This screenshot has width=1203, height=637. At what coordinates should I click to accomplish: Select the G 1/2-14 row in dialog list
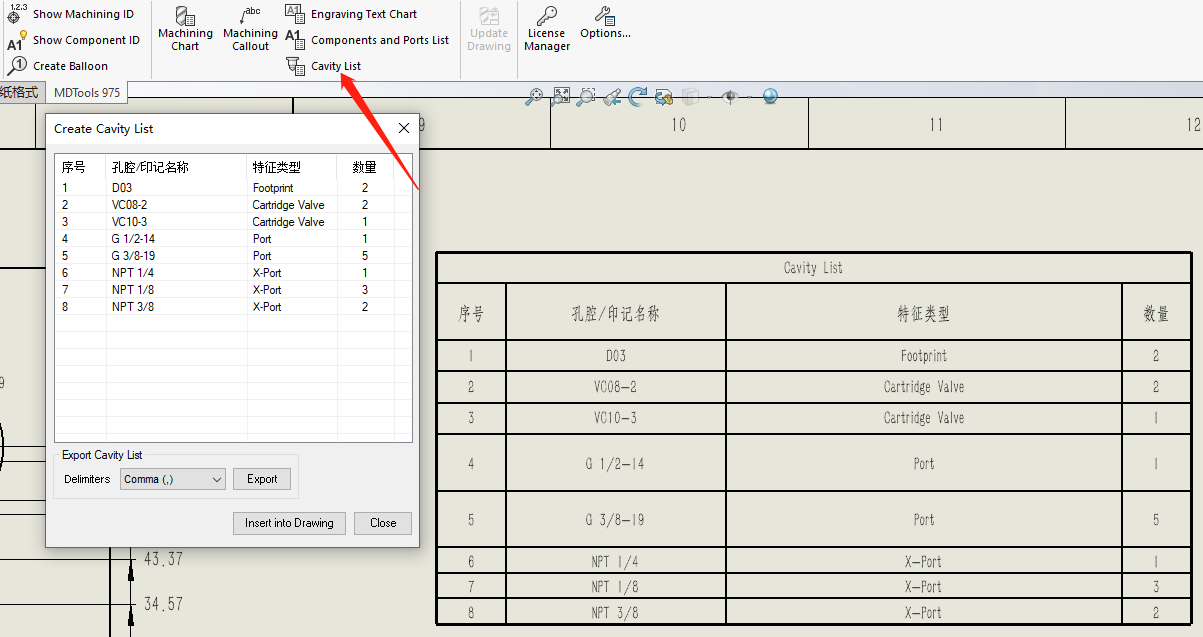click(x=232, y=239)
